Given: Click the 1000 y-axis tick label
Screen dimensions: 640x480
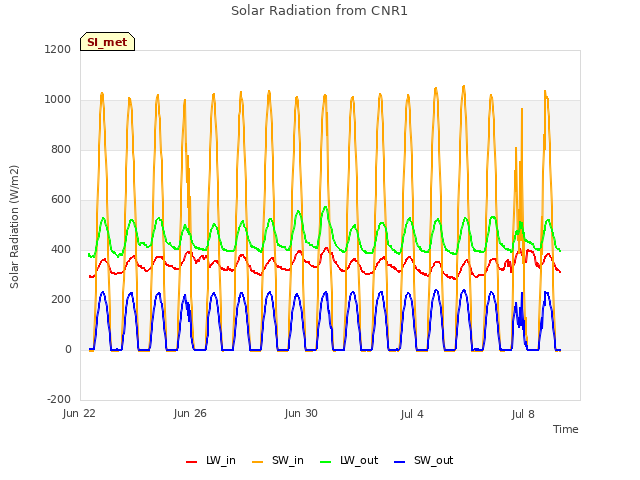Looking at the screenshot, I should [x=58, y=100].
